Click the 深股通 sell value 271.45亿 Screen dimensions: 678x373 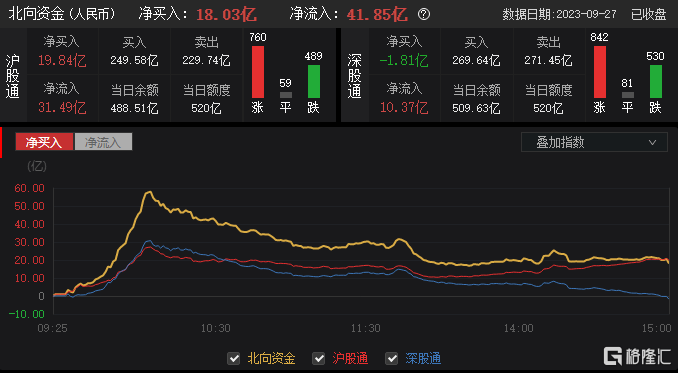(548, 61)
